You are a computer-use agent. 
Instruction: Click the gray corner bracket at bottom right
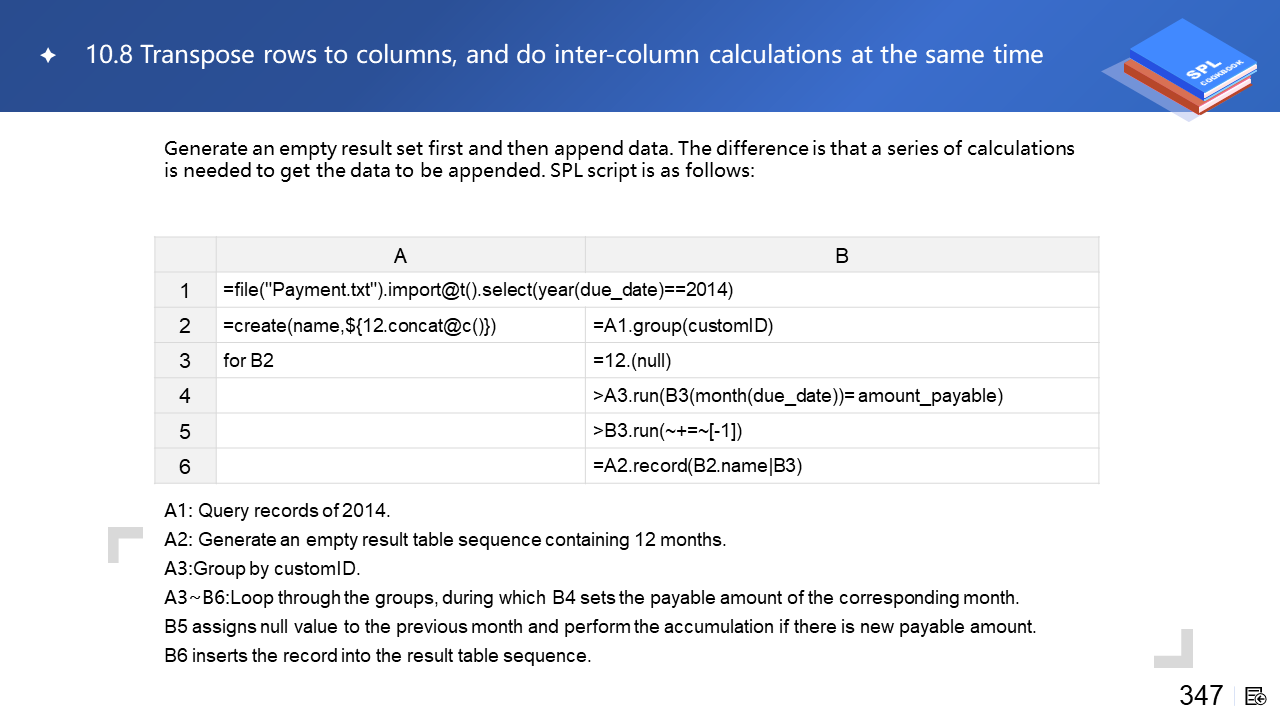coord(1175,648)
